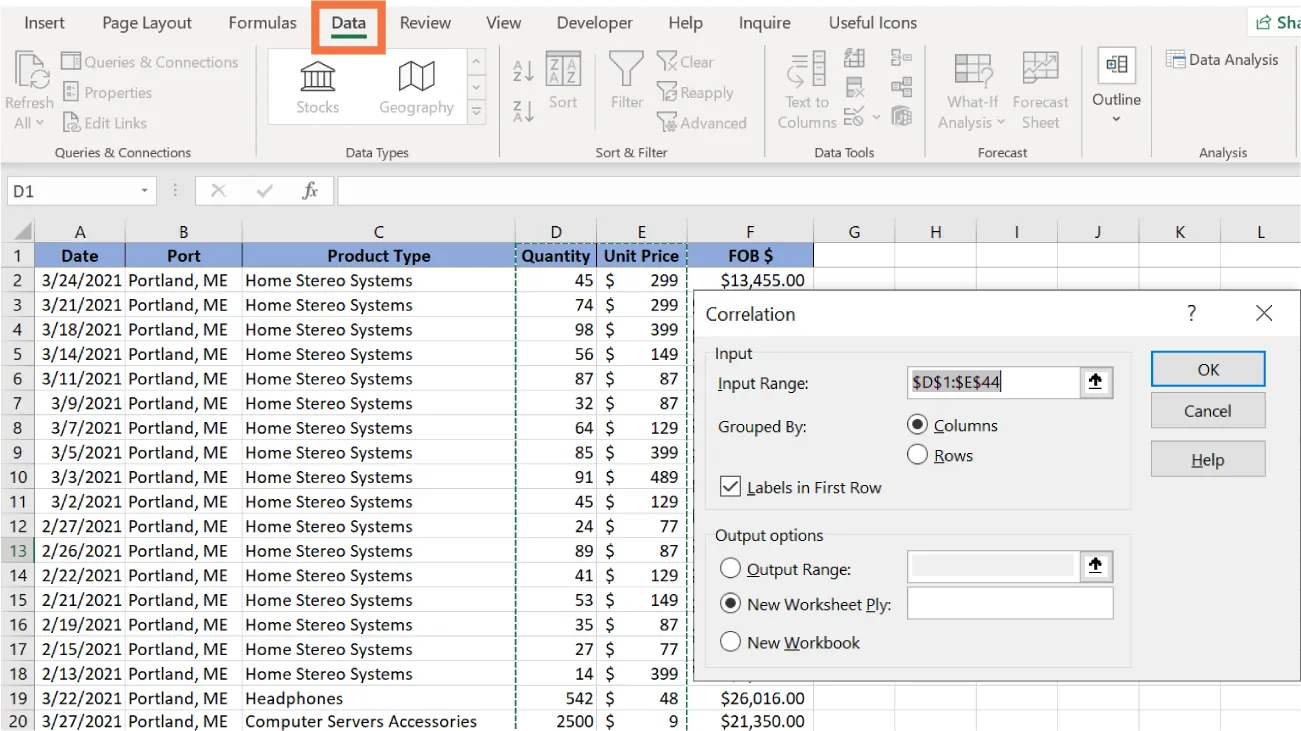Select the Stocks data type
The image size is (1301, 731).
click(x=317, y=85)
